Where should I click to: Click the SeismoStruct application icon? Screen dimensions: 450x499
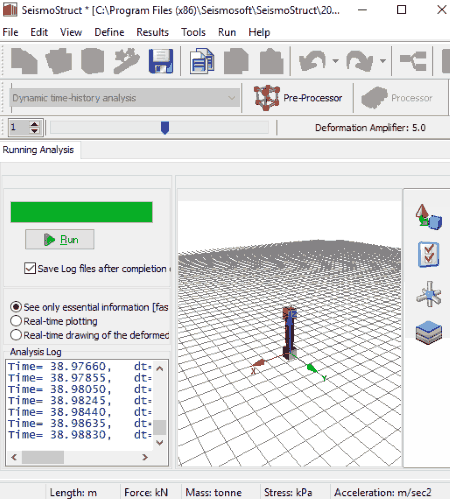point(10,10)
